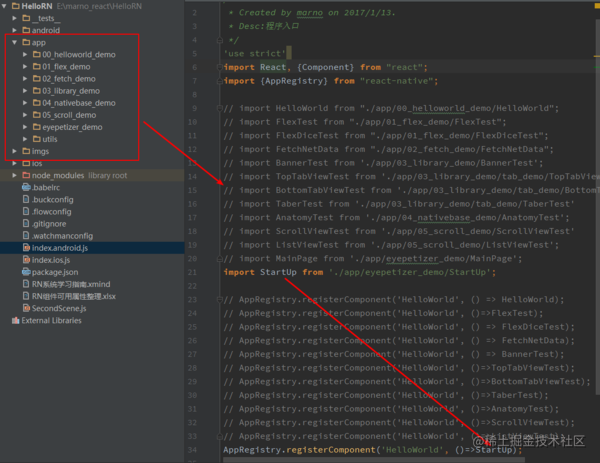Click StartUp in the line 21 import
600x463 pixels.
(x=278, y=272)
